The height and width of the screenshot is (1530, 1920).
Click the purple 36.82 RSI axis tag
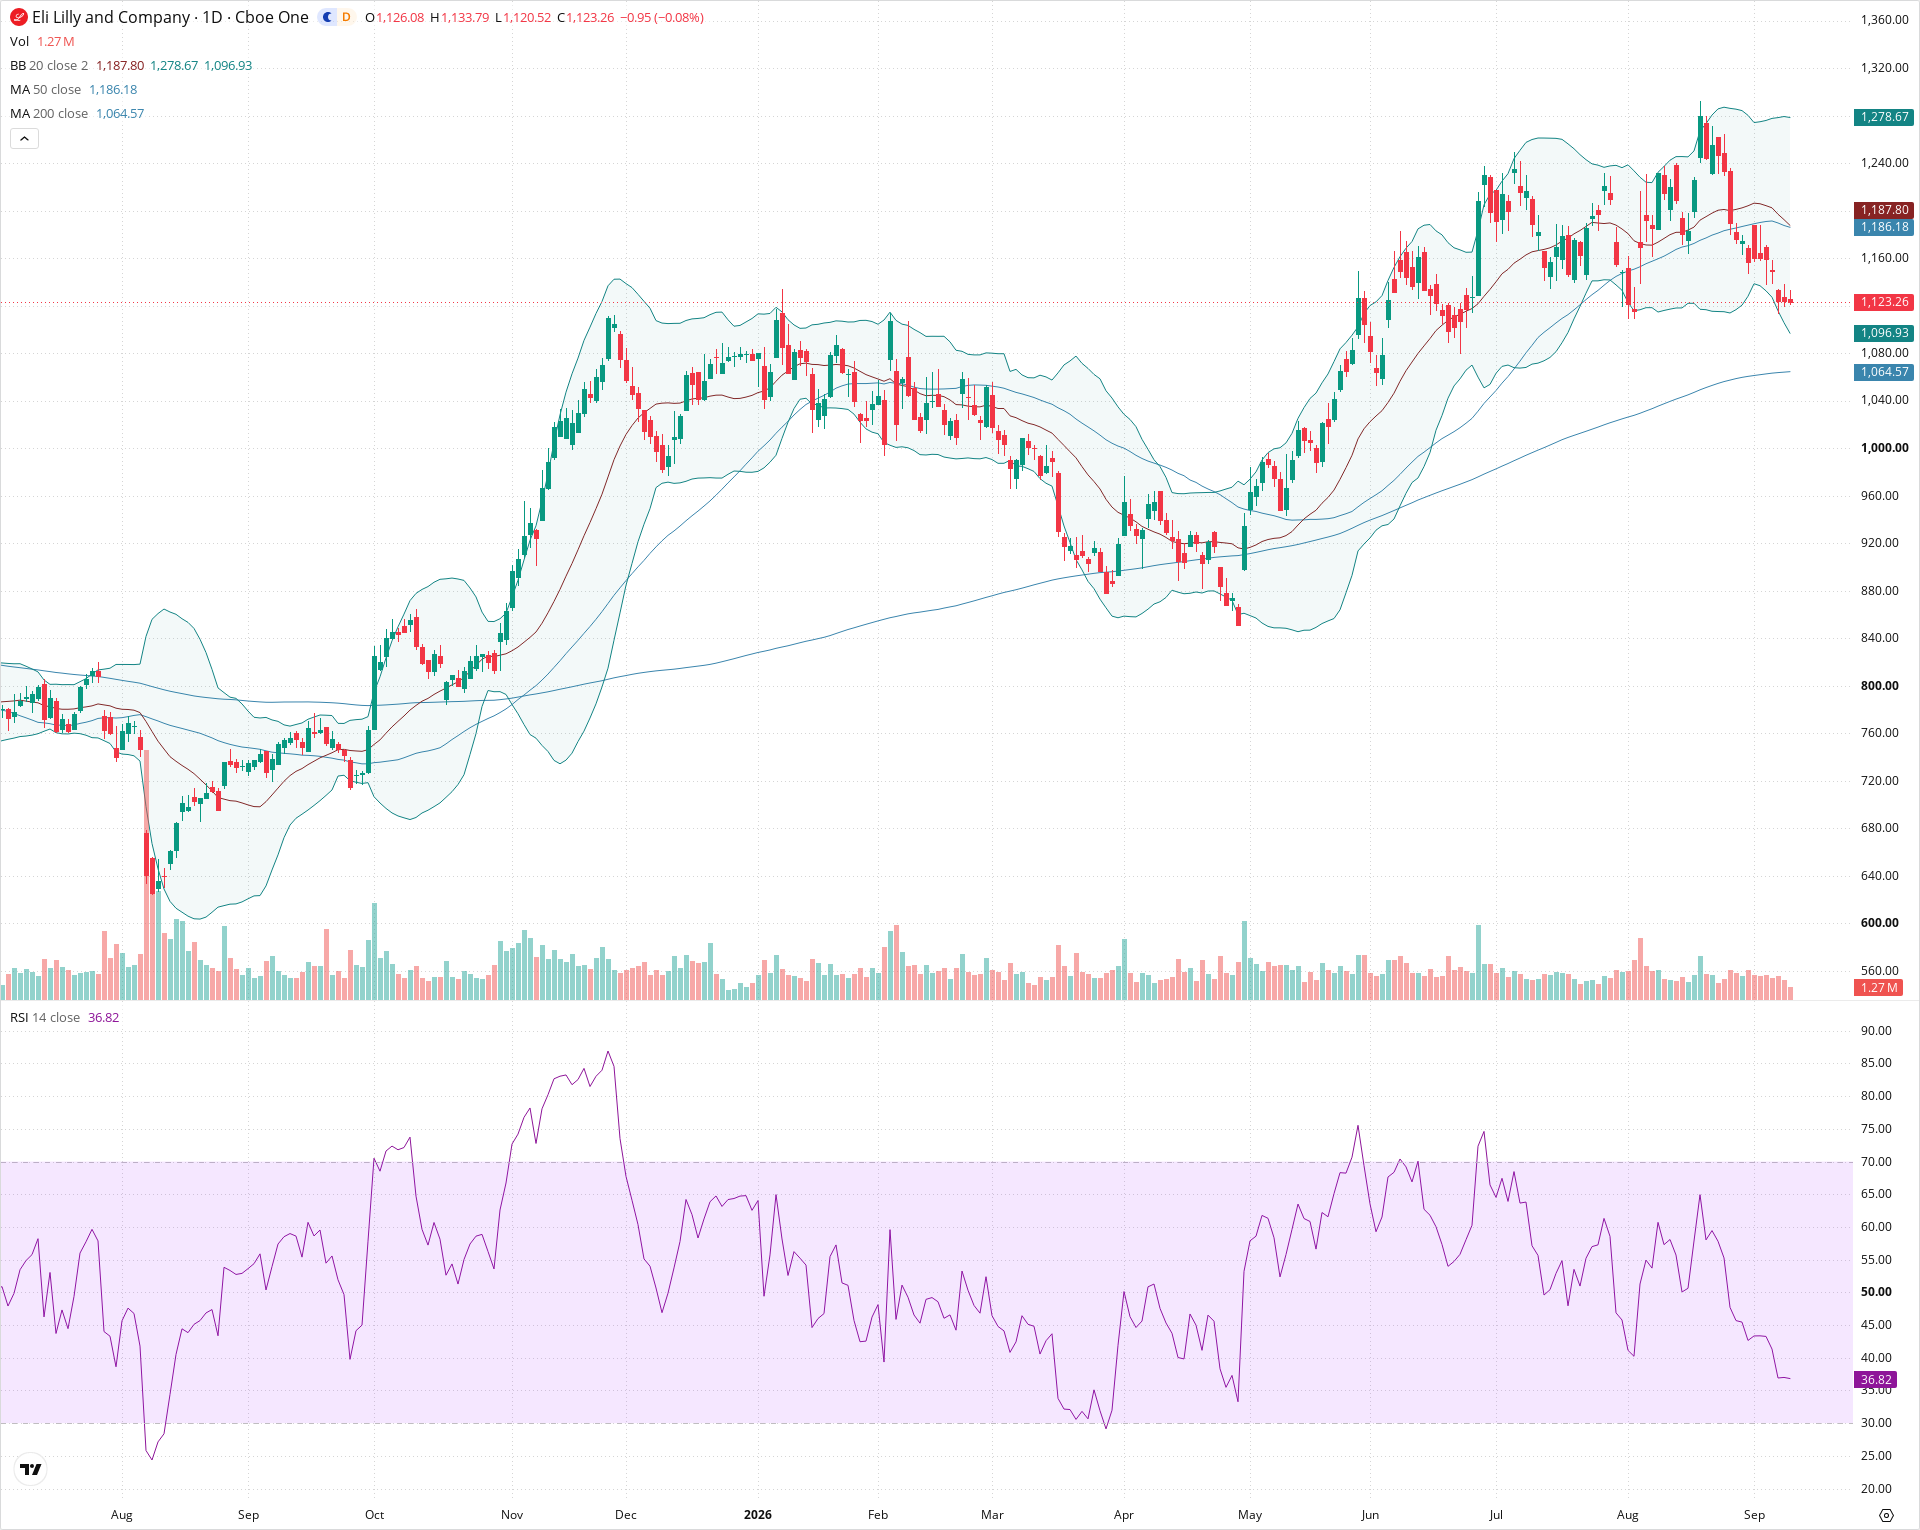pyautogui.click(x=1876, y=1379)
